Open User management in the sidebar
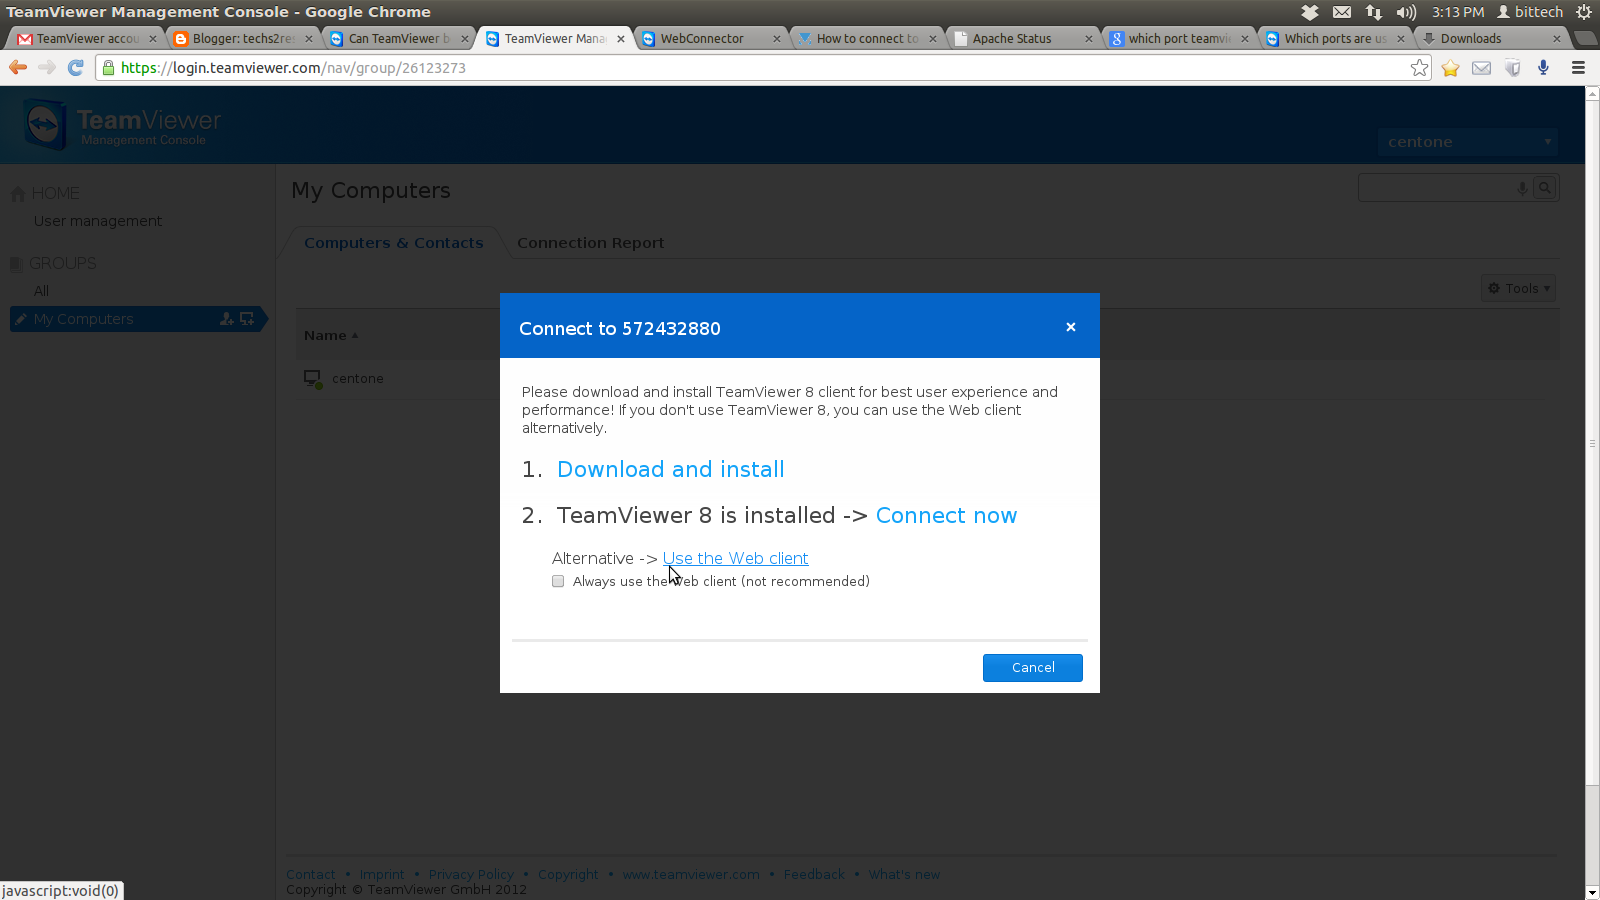Viewport: 1600px width, 900px height. [98, 221]
